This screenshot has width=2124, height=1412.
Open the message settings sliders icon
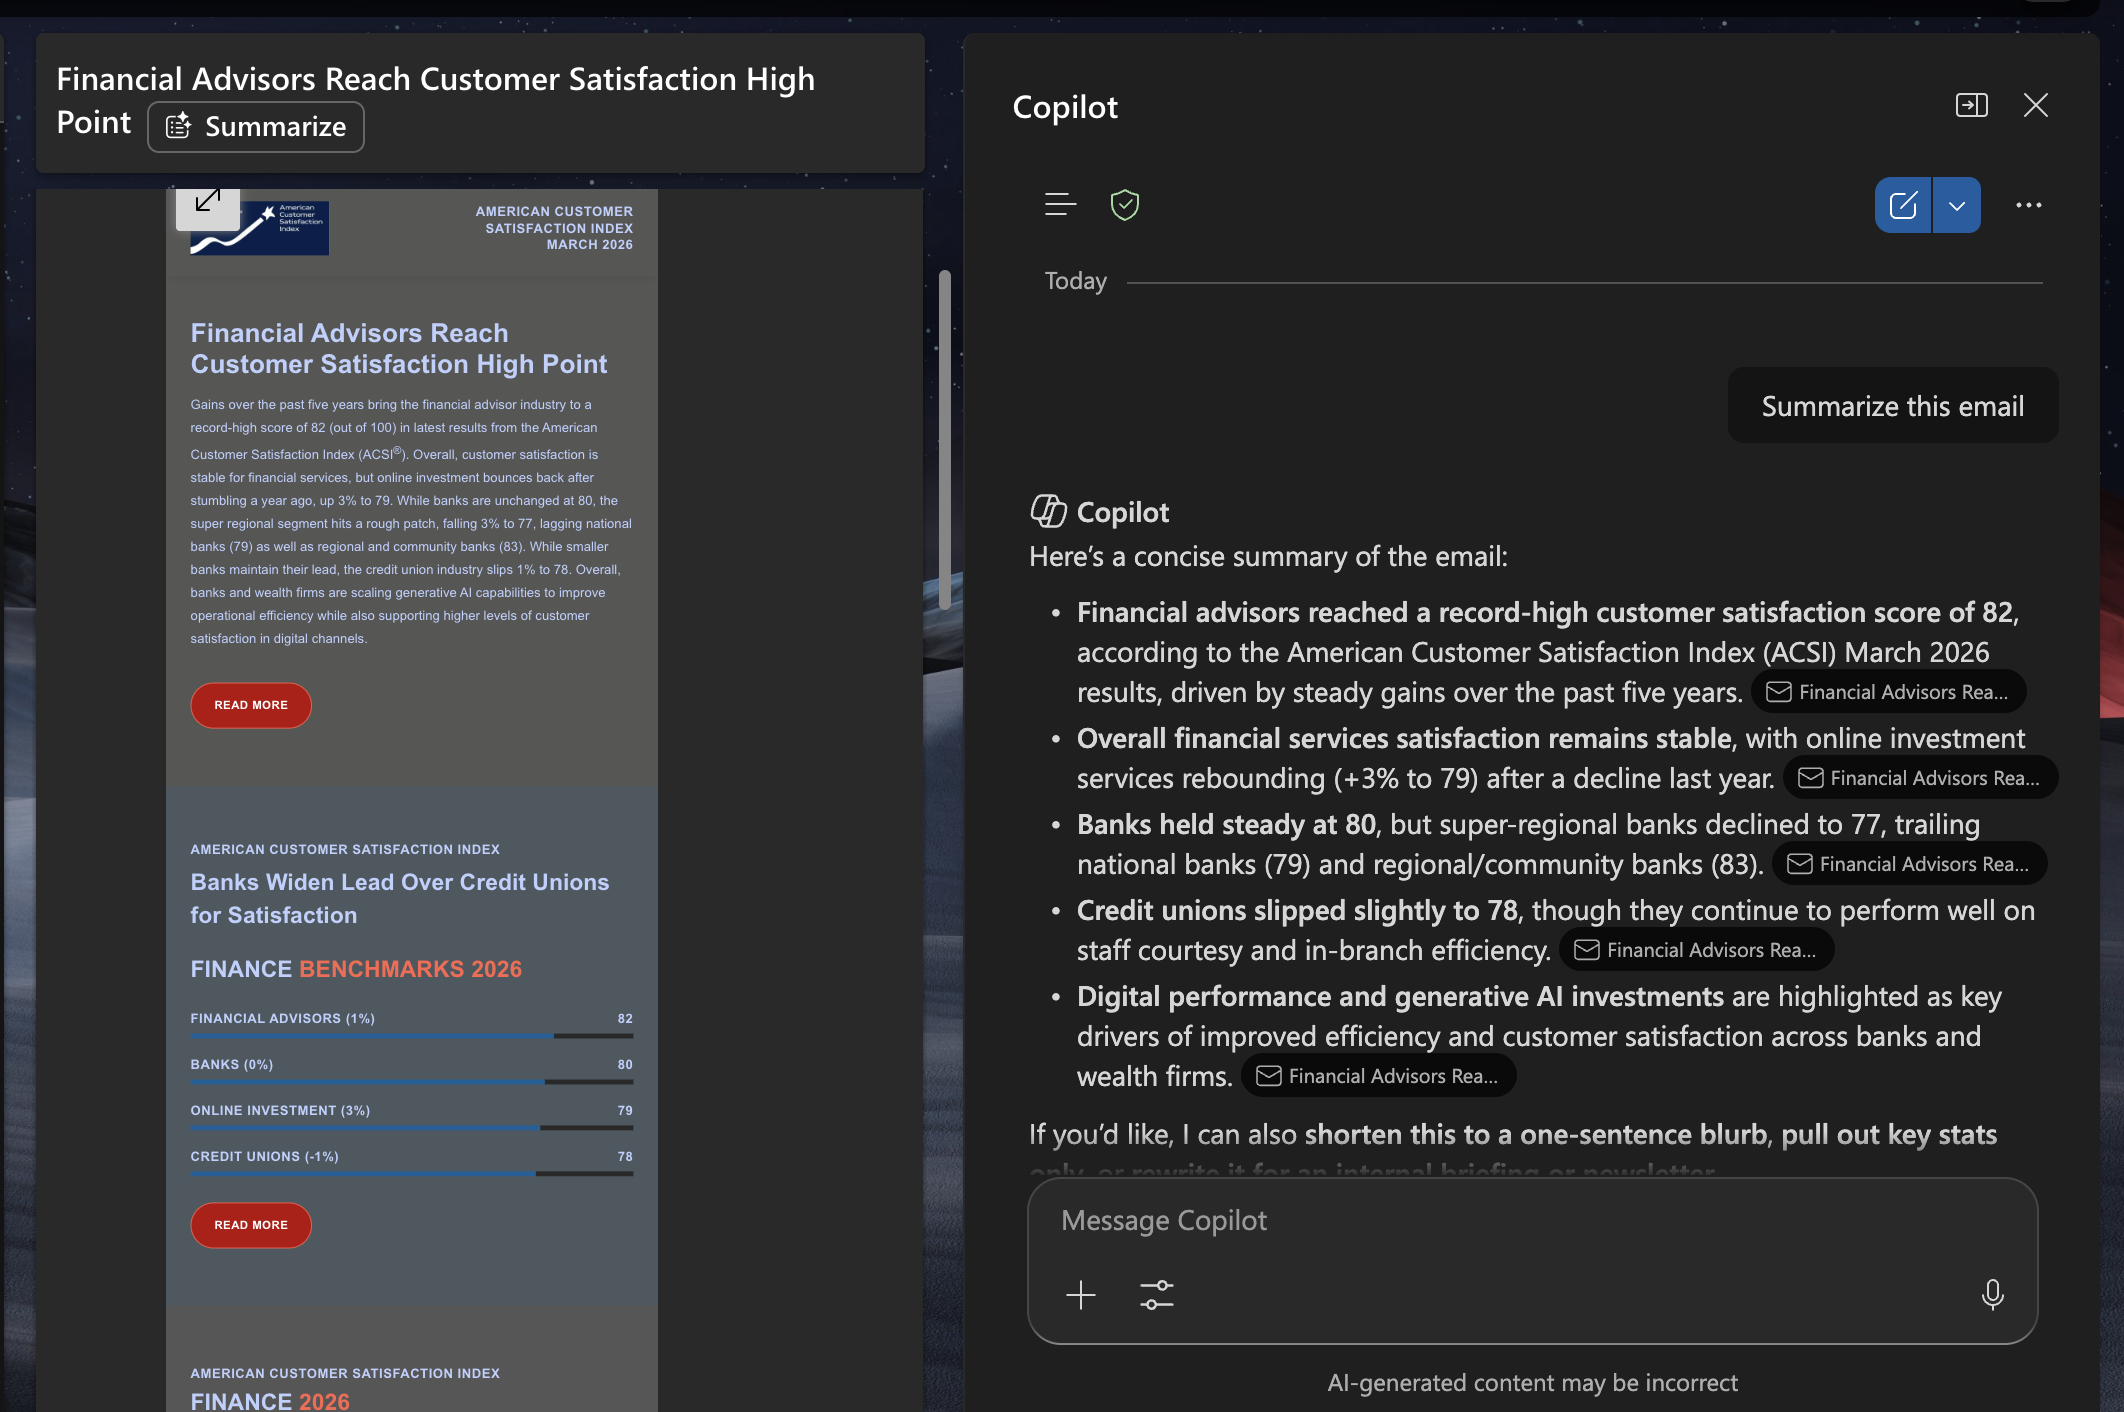1157,1296
